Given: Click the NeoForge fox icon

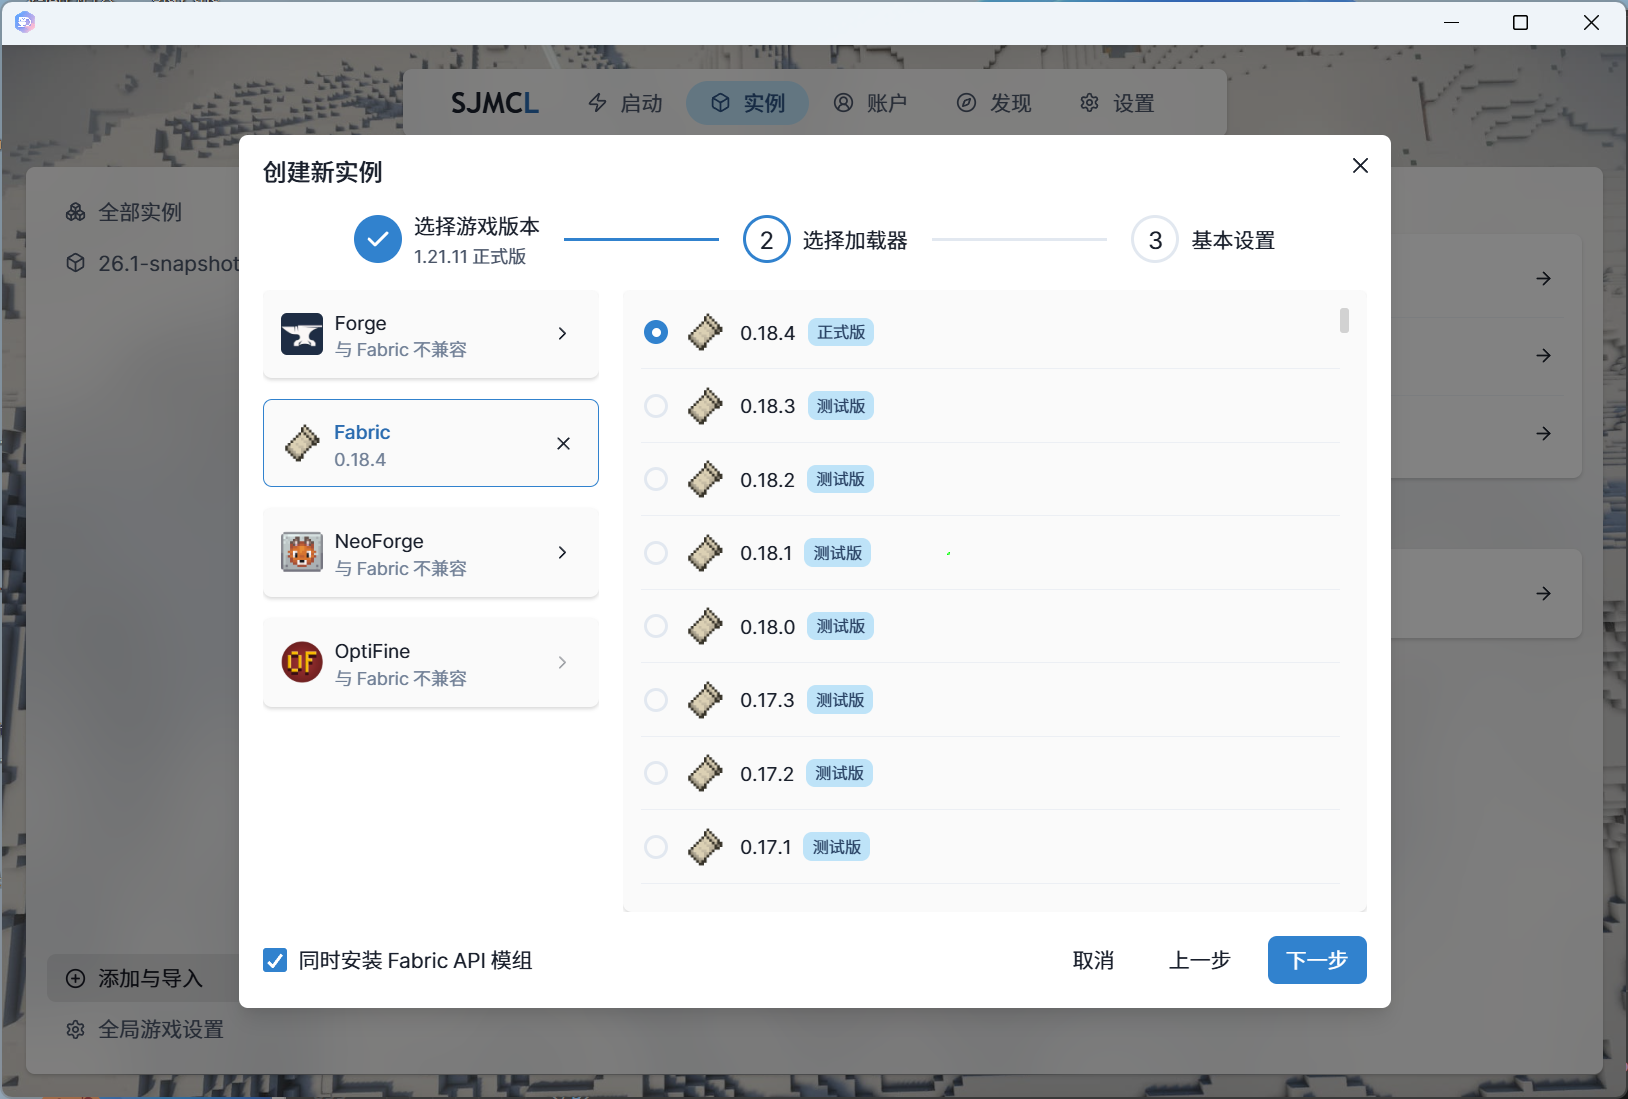Looking at the screenshot, I should 301,552.
